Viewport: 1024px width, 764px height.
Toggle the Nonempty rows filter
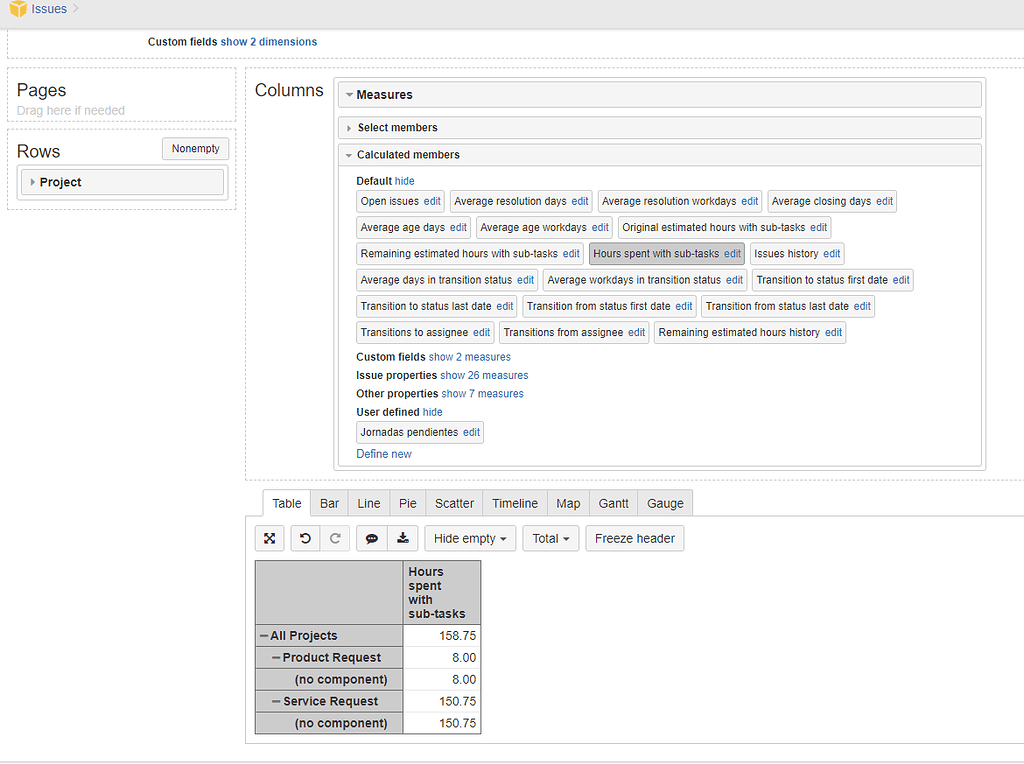(195, 148)
